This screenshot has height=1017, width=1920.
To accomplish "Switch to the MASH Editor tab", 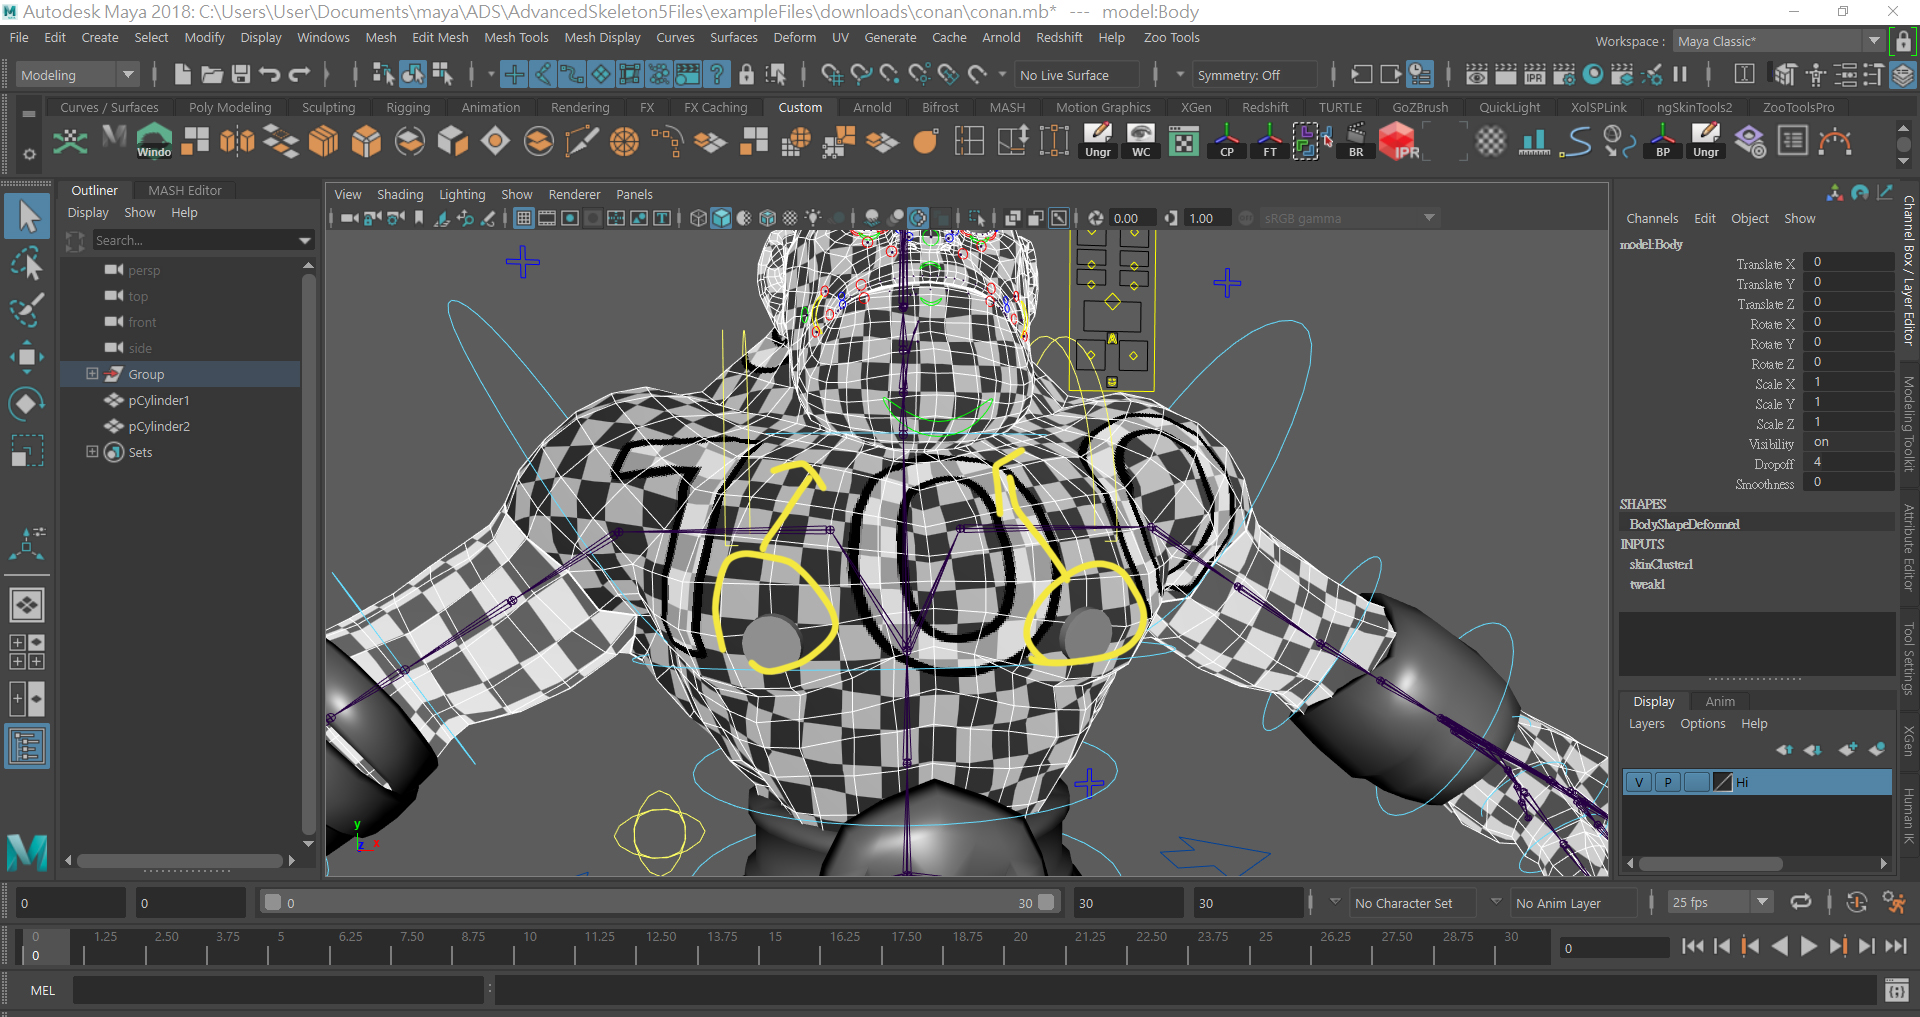I will click(184, 190).
